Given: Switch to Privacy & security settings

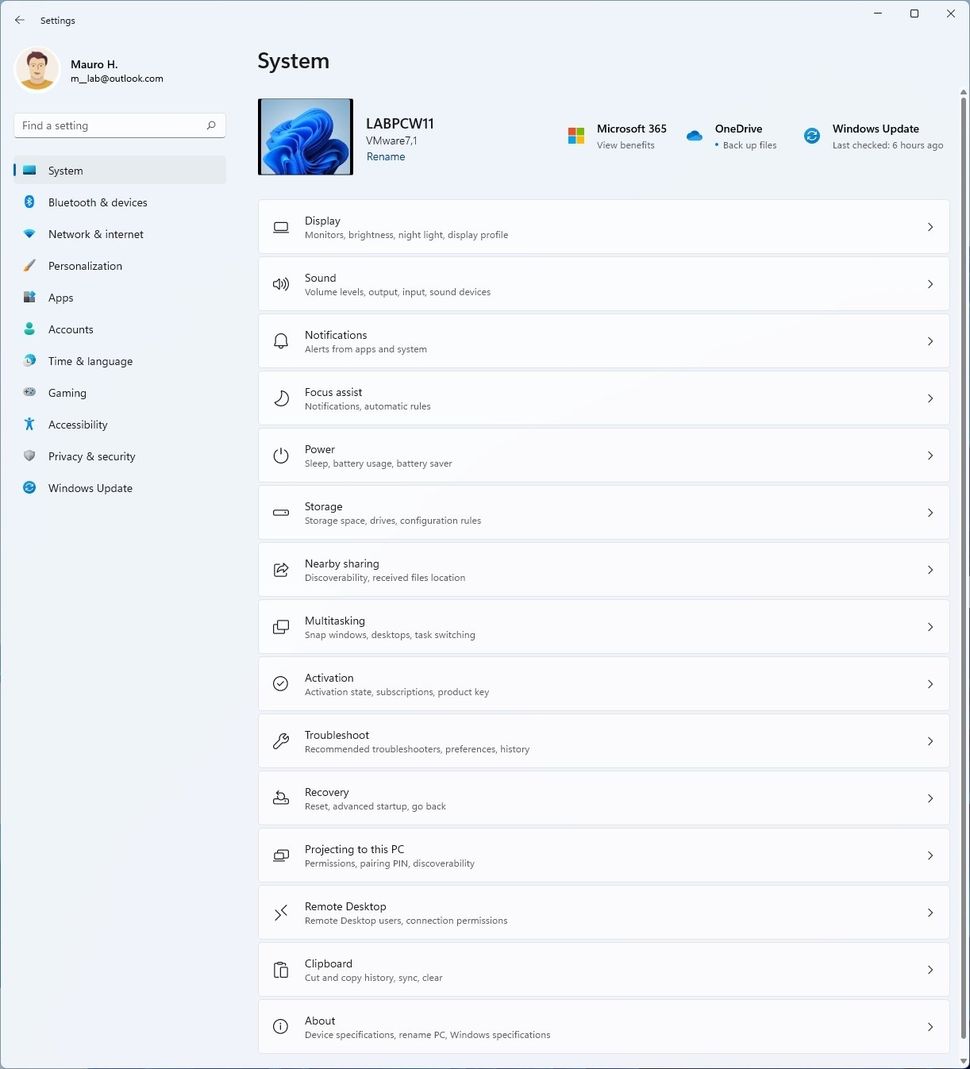Looking at the screenshot, I should [90, 456].
